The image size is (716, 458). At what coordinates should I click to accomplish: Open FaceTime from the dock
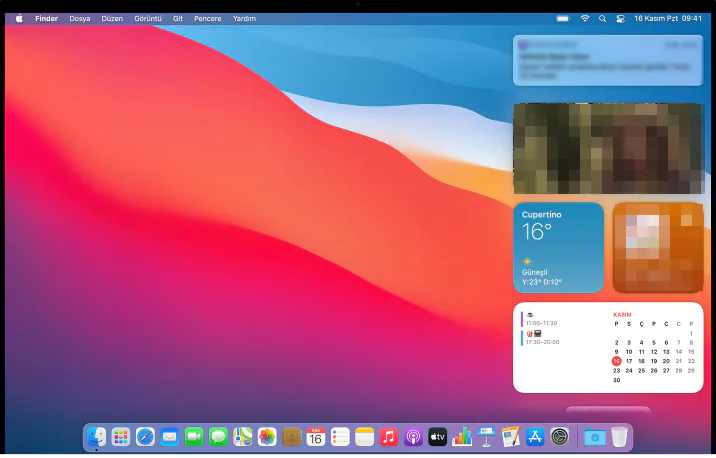point(194,437)
